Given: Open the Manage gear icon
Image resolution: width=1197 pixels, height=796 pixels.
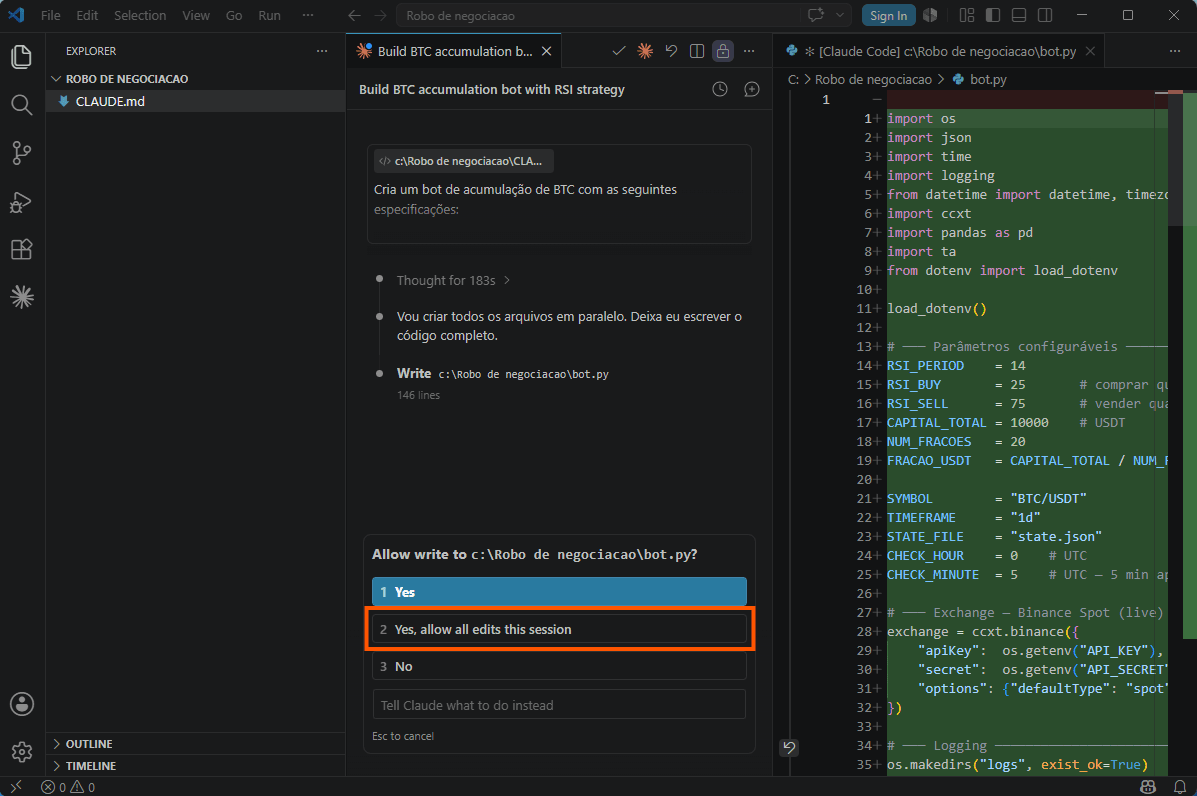Looking at the screenshot, I should click(21, 752).
